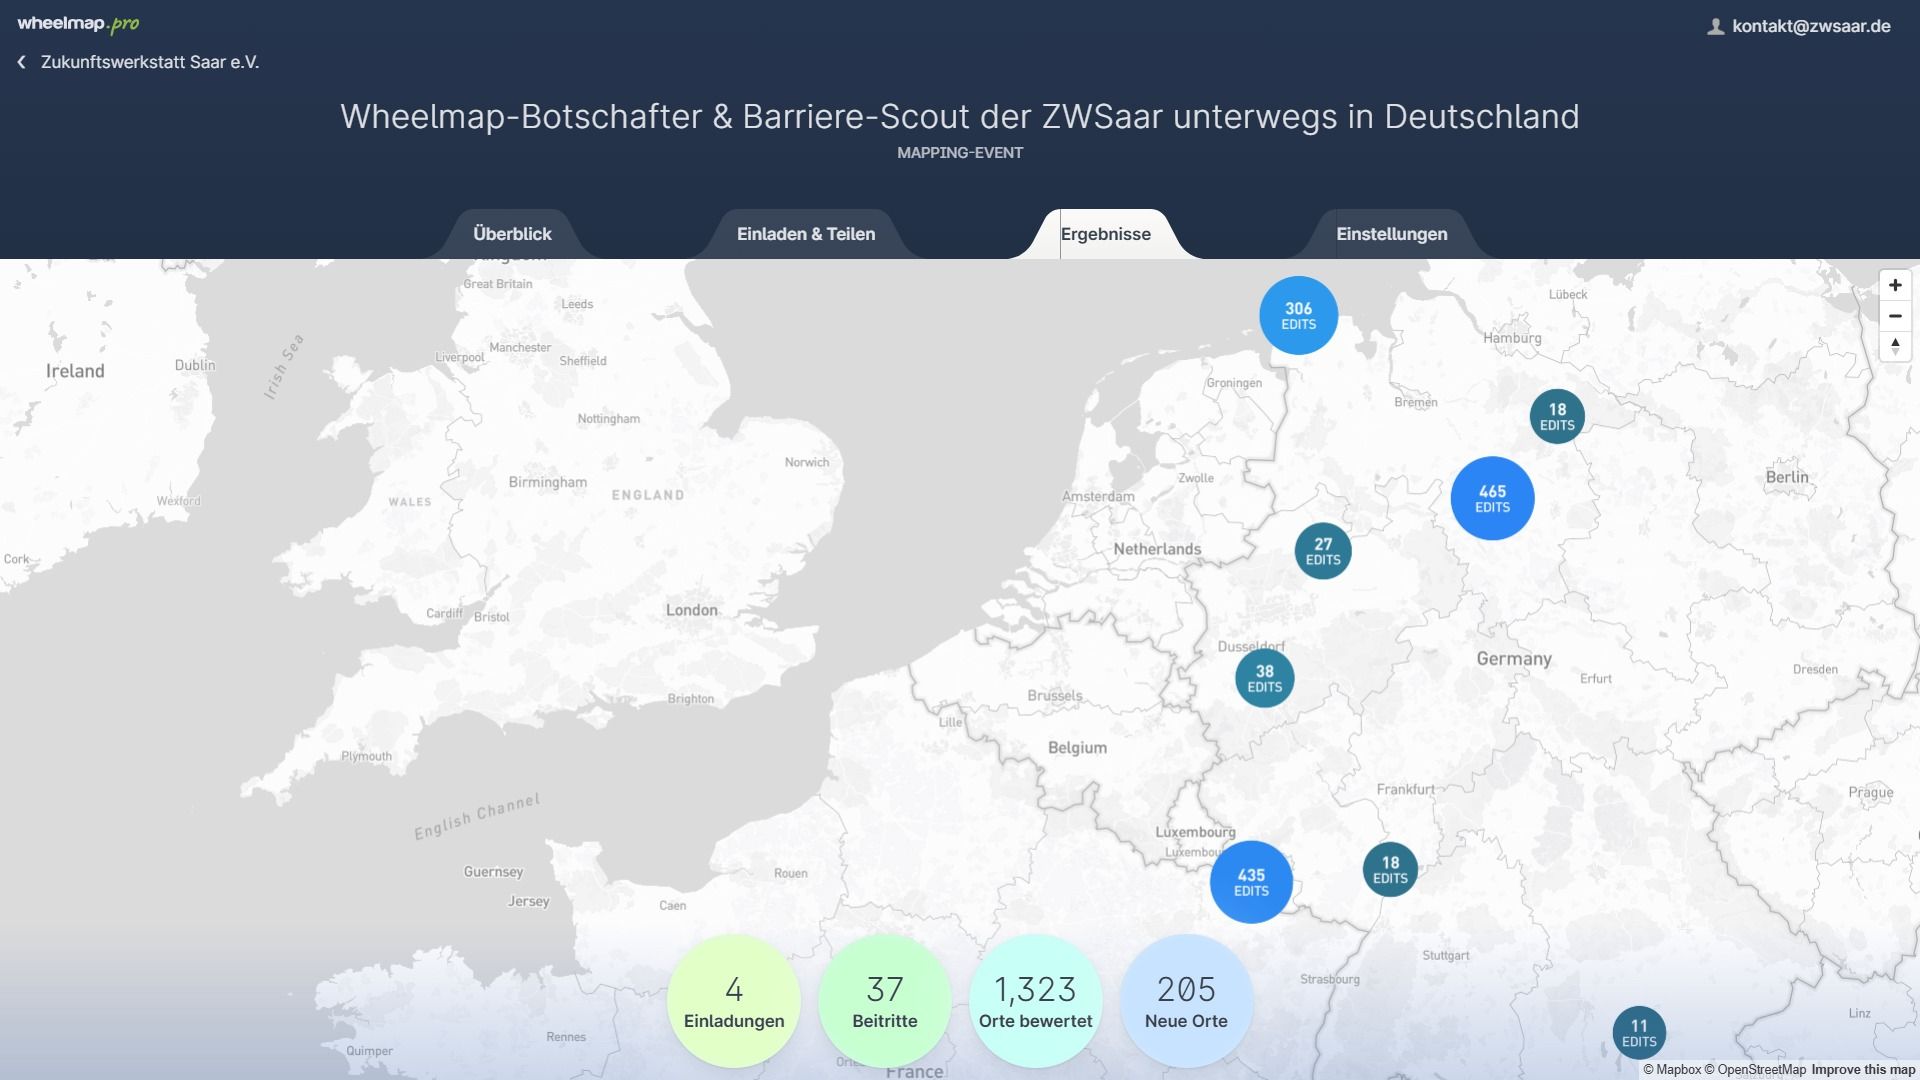This screenshot has width=1920, height=1080.
Task: Click the Zukunftswerkstatt Saar e.V. back link
Action: (x=150, y=62)
